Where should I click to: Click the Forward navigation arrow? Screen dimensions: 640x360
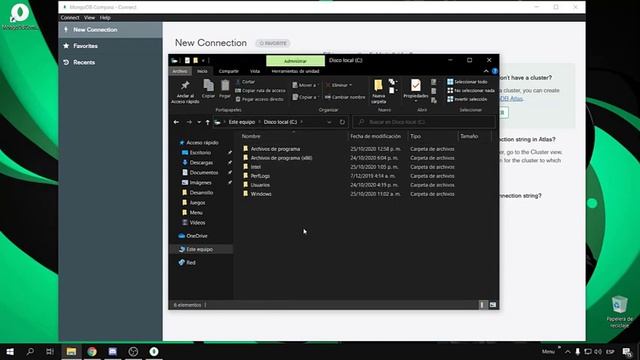(189, 122)
